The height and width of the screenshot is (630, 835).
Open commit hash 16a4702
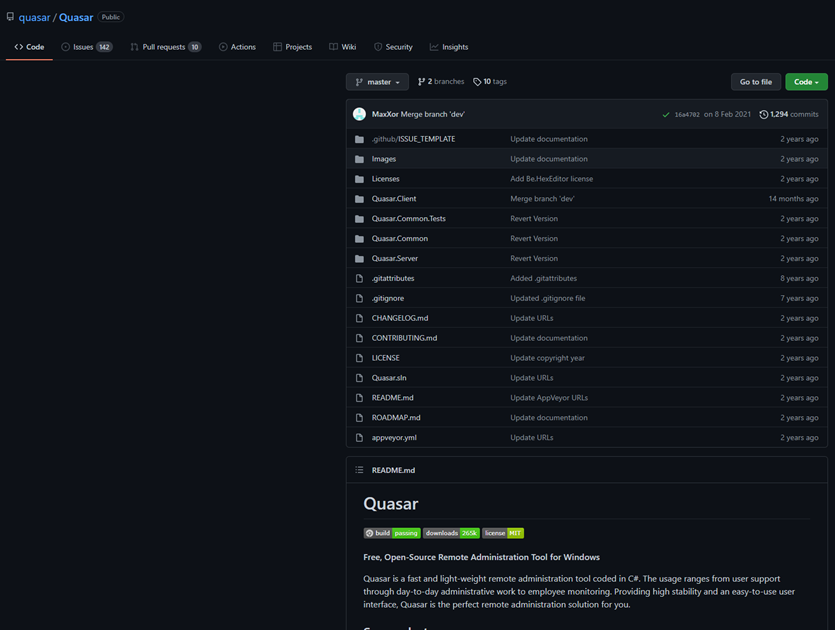coord(687,114)
